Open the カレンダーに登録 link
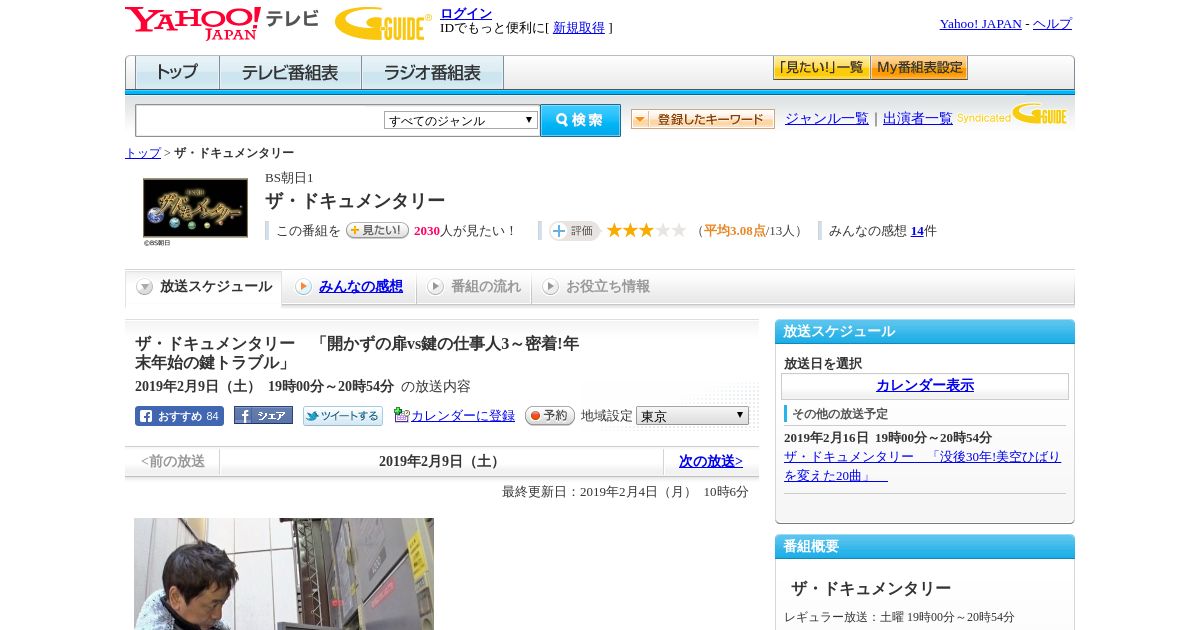 click(x=463, y=416)
